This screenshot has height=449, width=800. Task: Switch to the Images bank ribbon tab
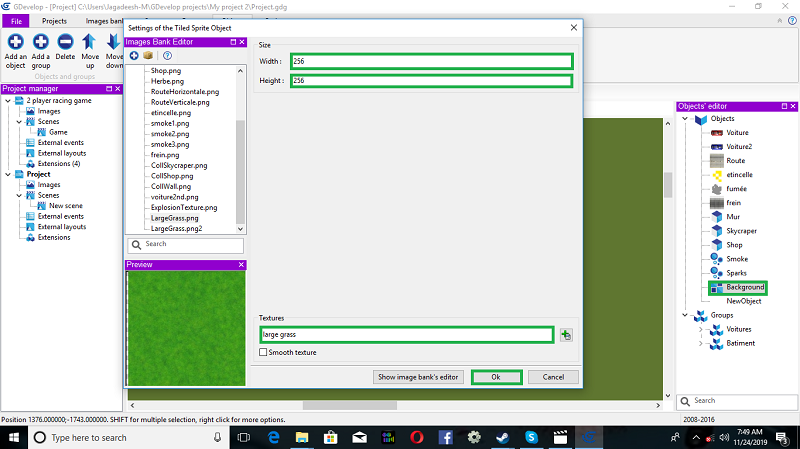[104, 21]
